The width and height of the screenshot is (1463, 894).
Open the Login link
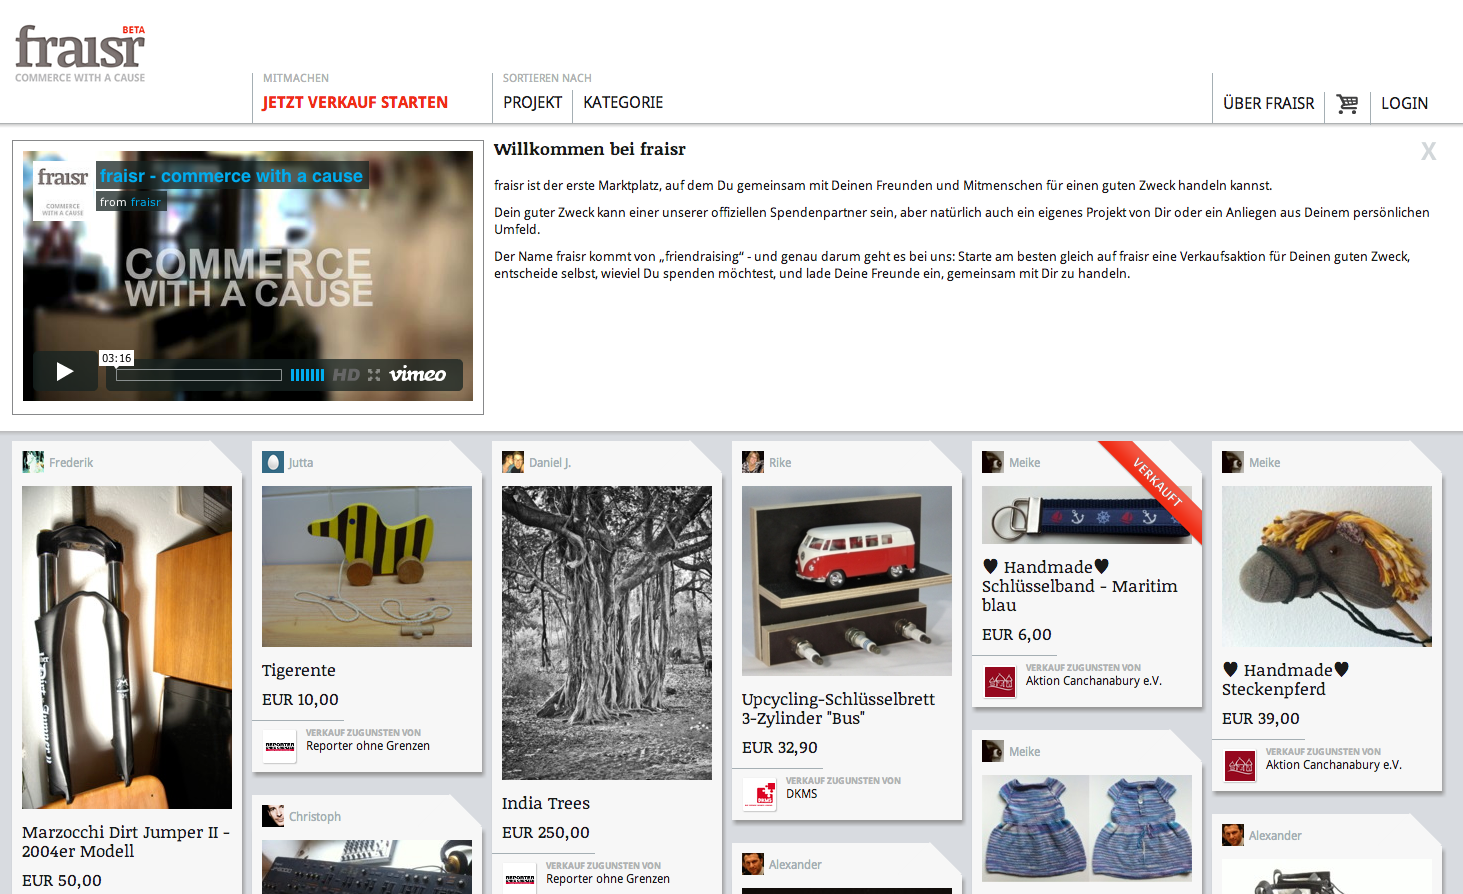pyautogui.click(x=1404, y=103)
